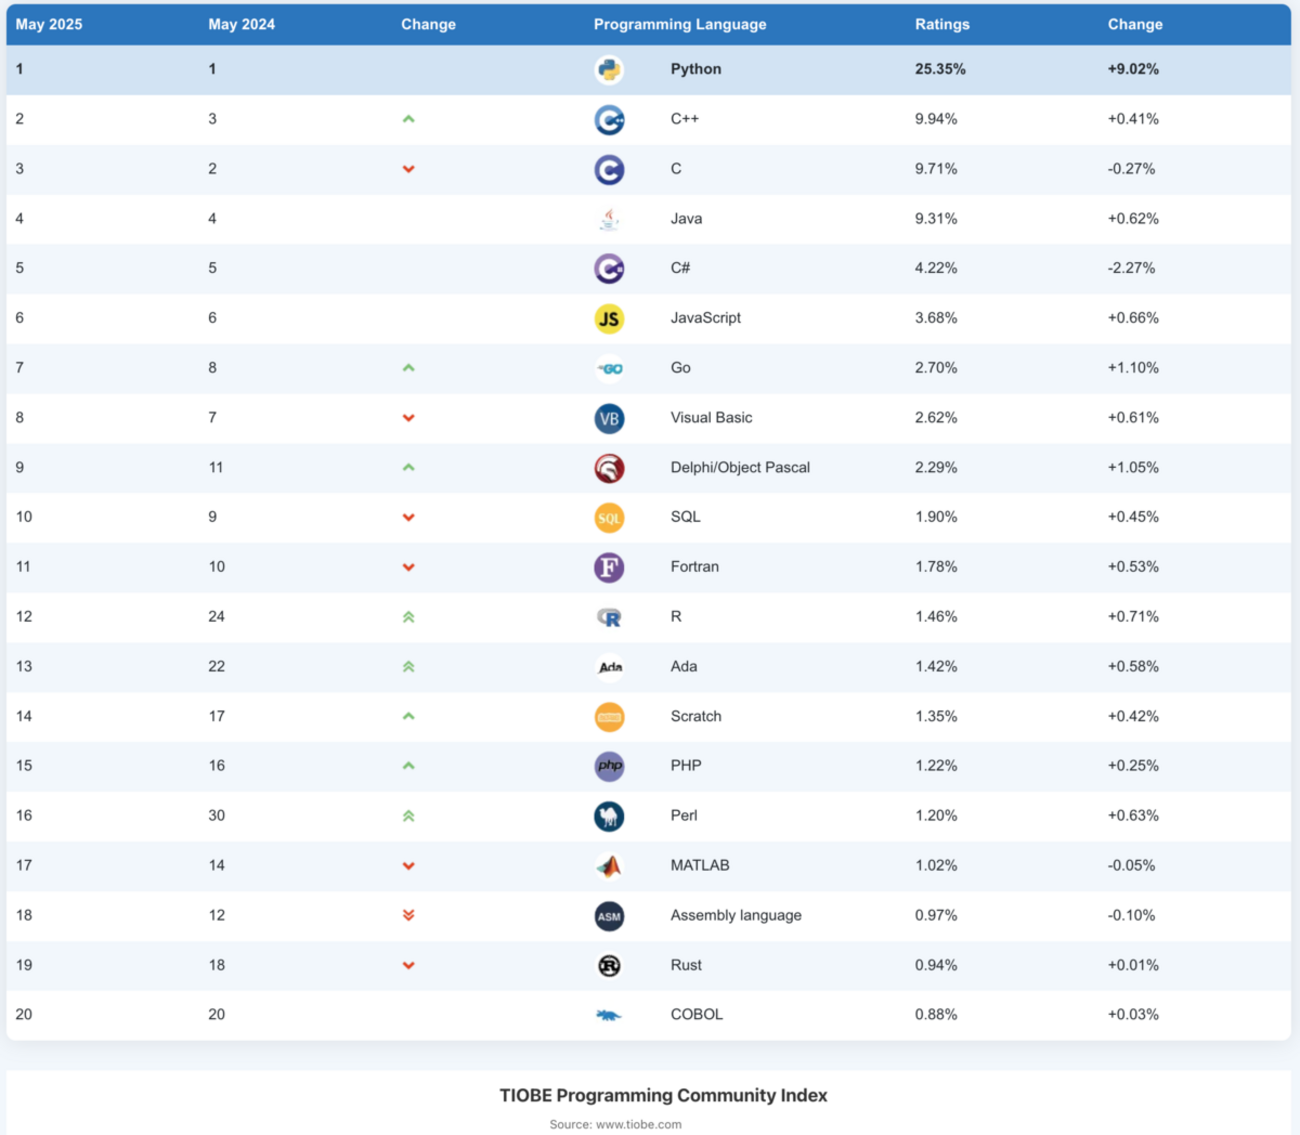This screenshot has width=1300, height=1135.
Task: Click the PHP logo icon
Action: coord(609,767)
